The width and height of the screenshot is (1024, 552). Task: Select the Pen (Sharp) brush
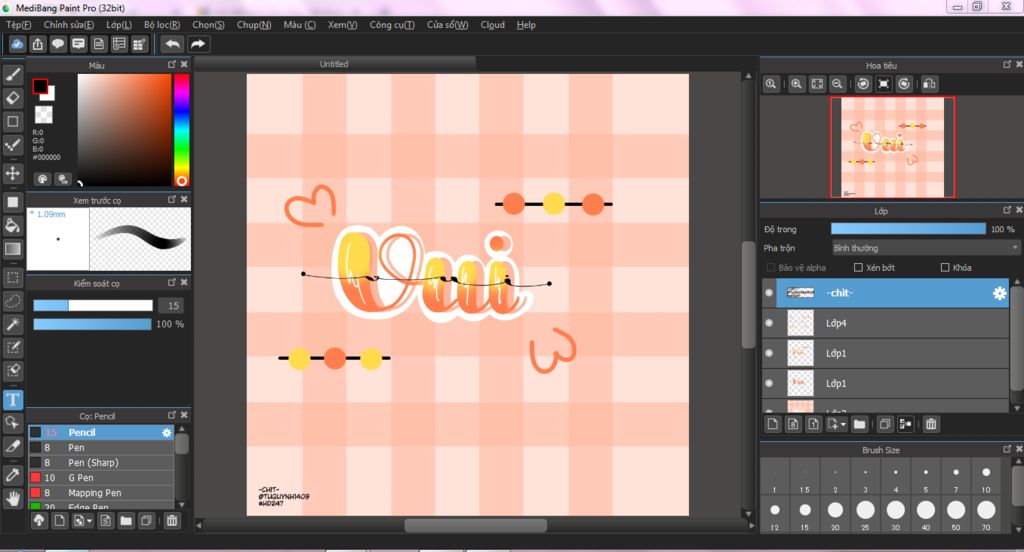point(101,463)
